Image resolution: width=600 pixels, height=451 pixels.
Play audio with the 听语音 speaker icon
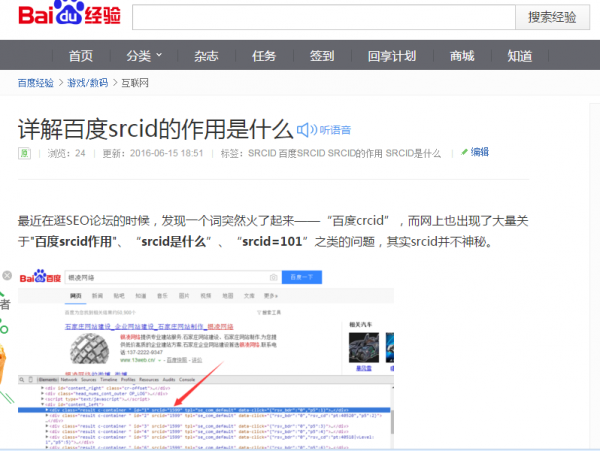[306, 129]
